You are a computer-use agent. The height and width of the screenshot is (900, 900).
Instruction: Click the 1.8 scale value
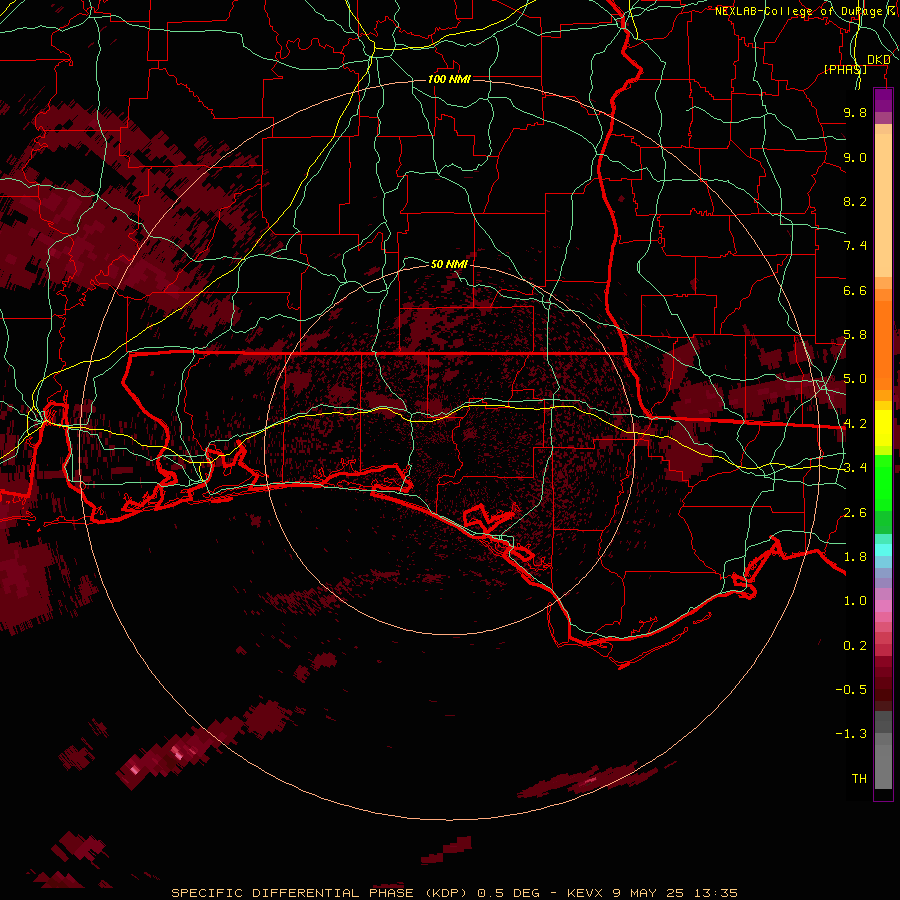(855, 557)
